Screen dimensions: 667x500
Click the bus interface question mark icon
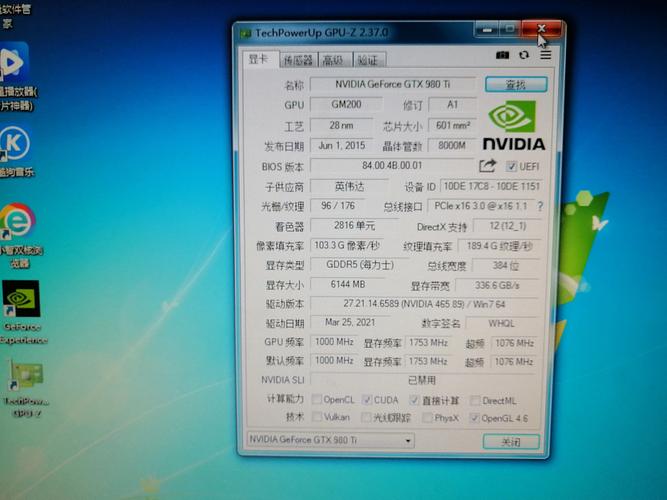(x=540, y=207)
